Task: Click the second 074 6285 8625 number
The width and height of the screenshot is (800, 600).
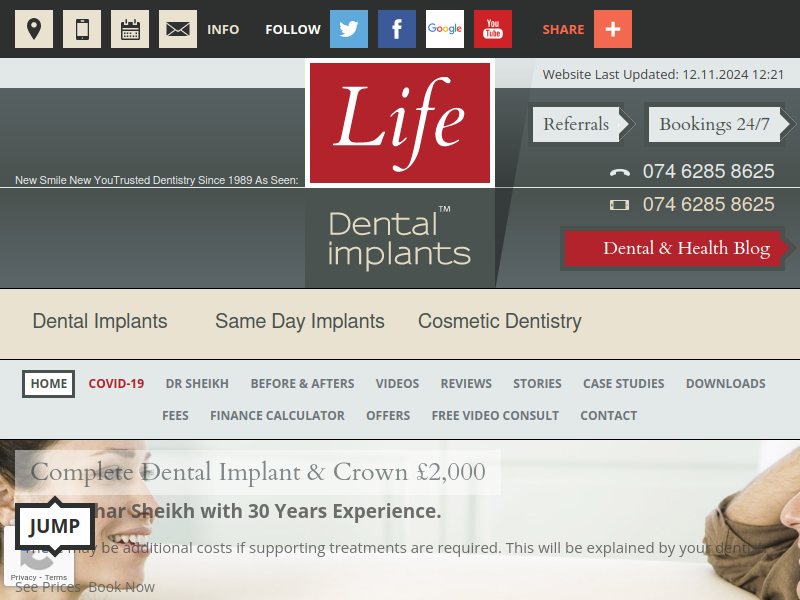Action: (709, 204)
